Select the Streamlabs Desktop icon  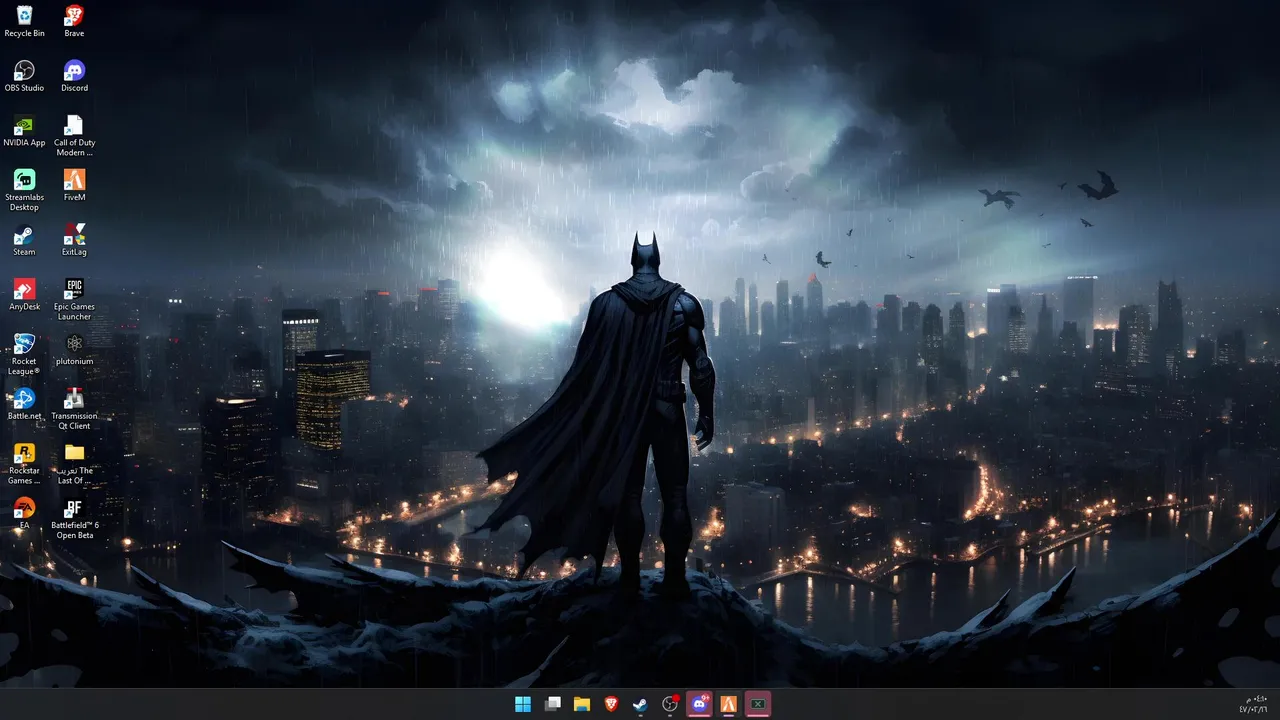click(24, 190)
